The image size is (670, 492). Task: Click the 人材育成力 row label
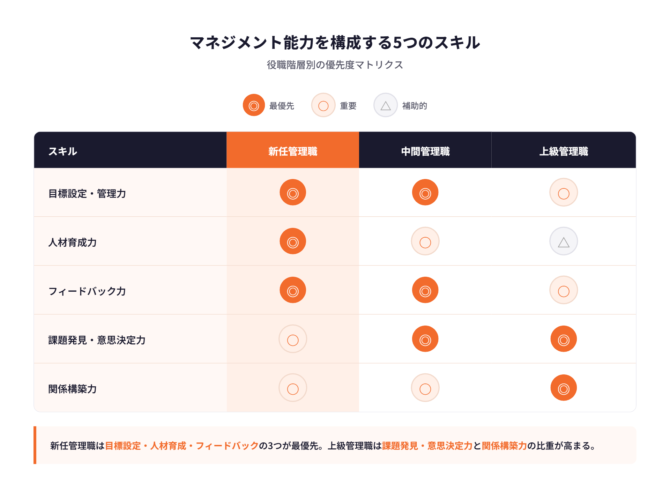72,242
